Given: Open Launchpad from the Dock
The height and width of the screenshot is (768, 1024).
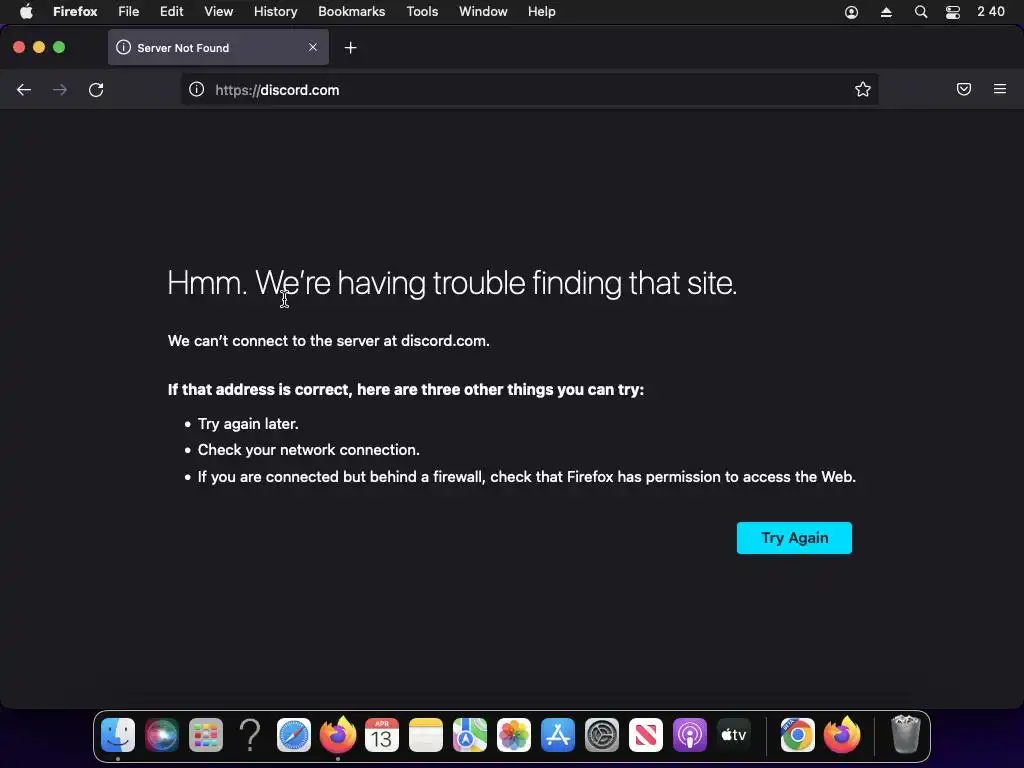Looking at the screenshot, I should 206,735.
